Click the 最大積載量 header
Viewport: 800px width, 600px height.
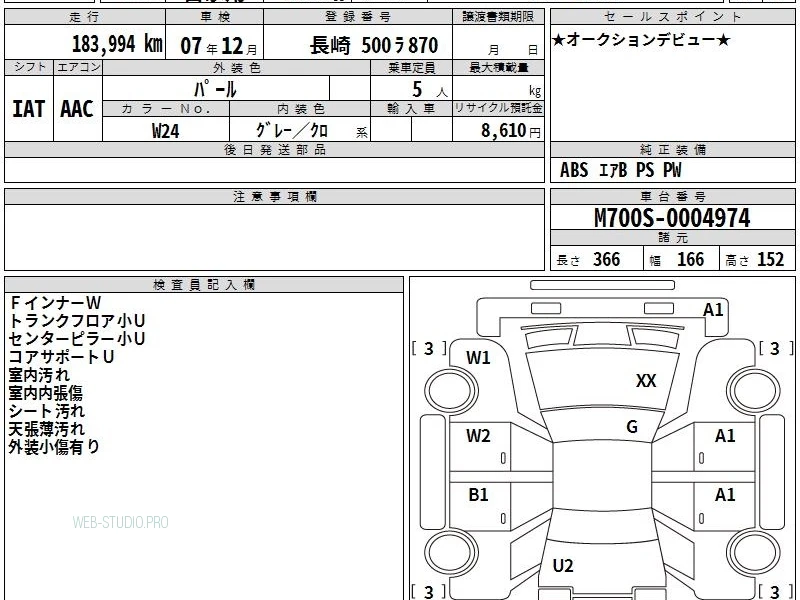[x=498, y=67]
